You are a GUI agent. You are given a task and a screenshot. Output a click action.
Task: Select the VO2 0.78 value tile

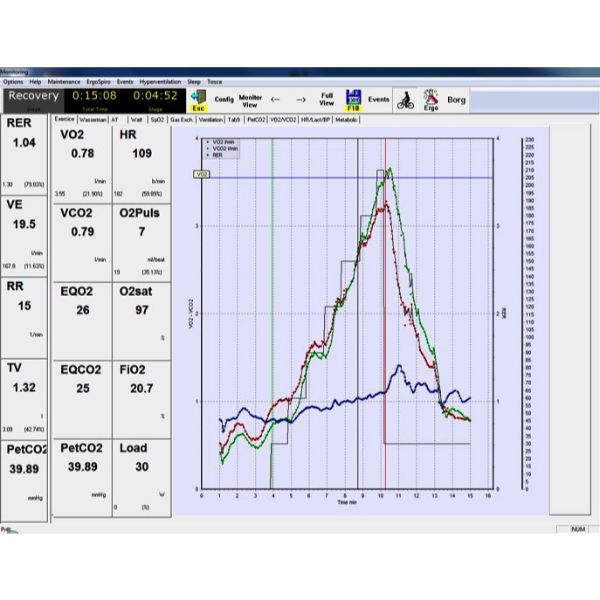click(x=82, y=164)
